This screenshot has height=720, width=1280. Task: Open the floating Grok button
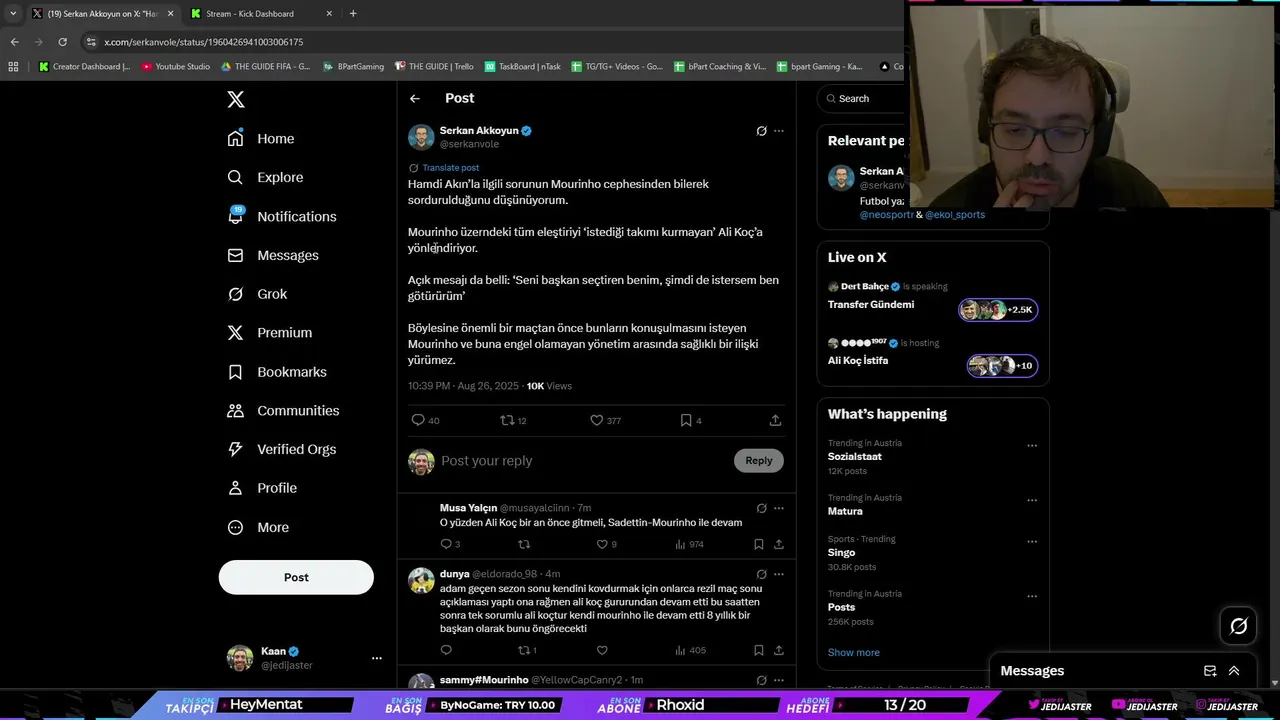[x=1239, y=626]
